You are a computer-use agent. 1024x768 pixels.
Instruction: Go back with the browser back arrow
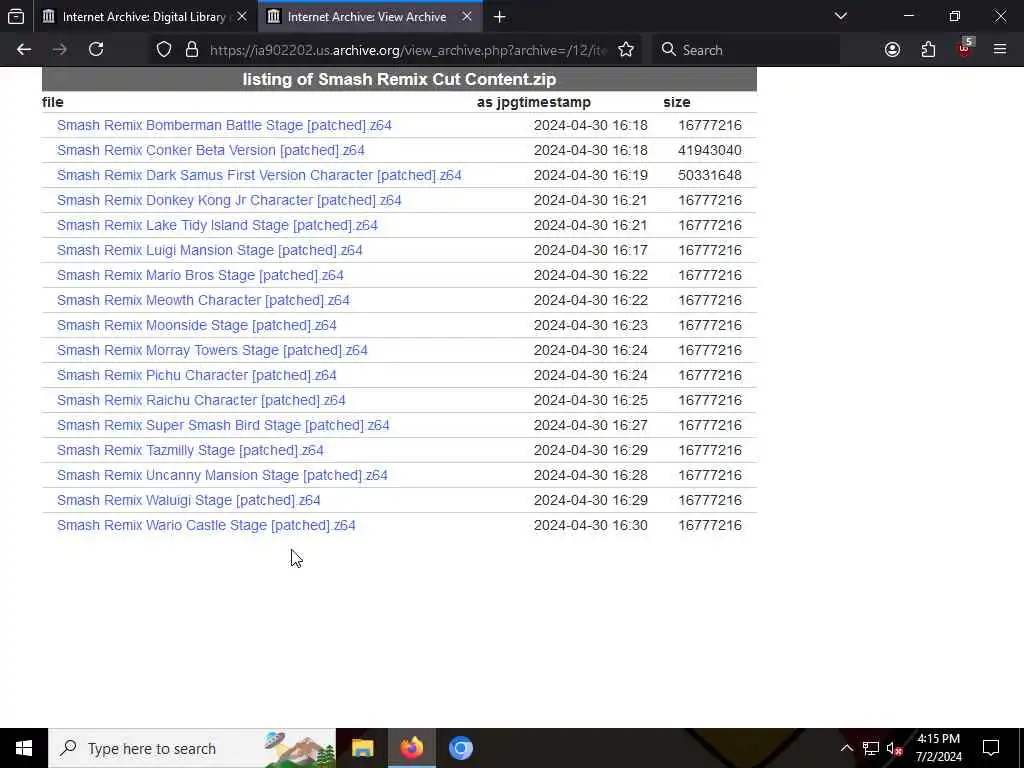pos(24,50)
